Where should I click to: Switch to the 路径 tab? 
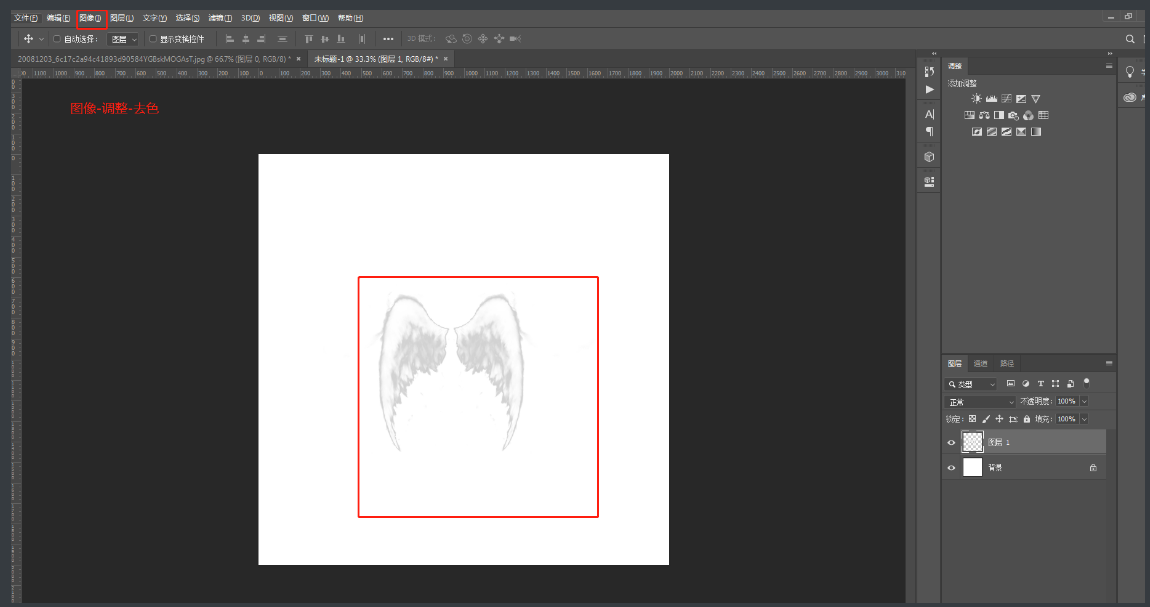pos(1007,364)
